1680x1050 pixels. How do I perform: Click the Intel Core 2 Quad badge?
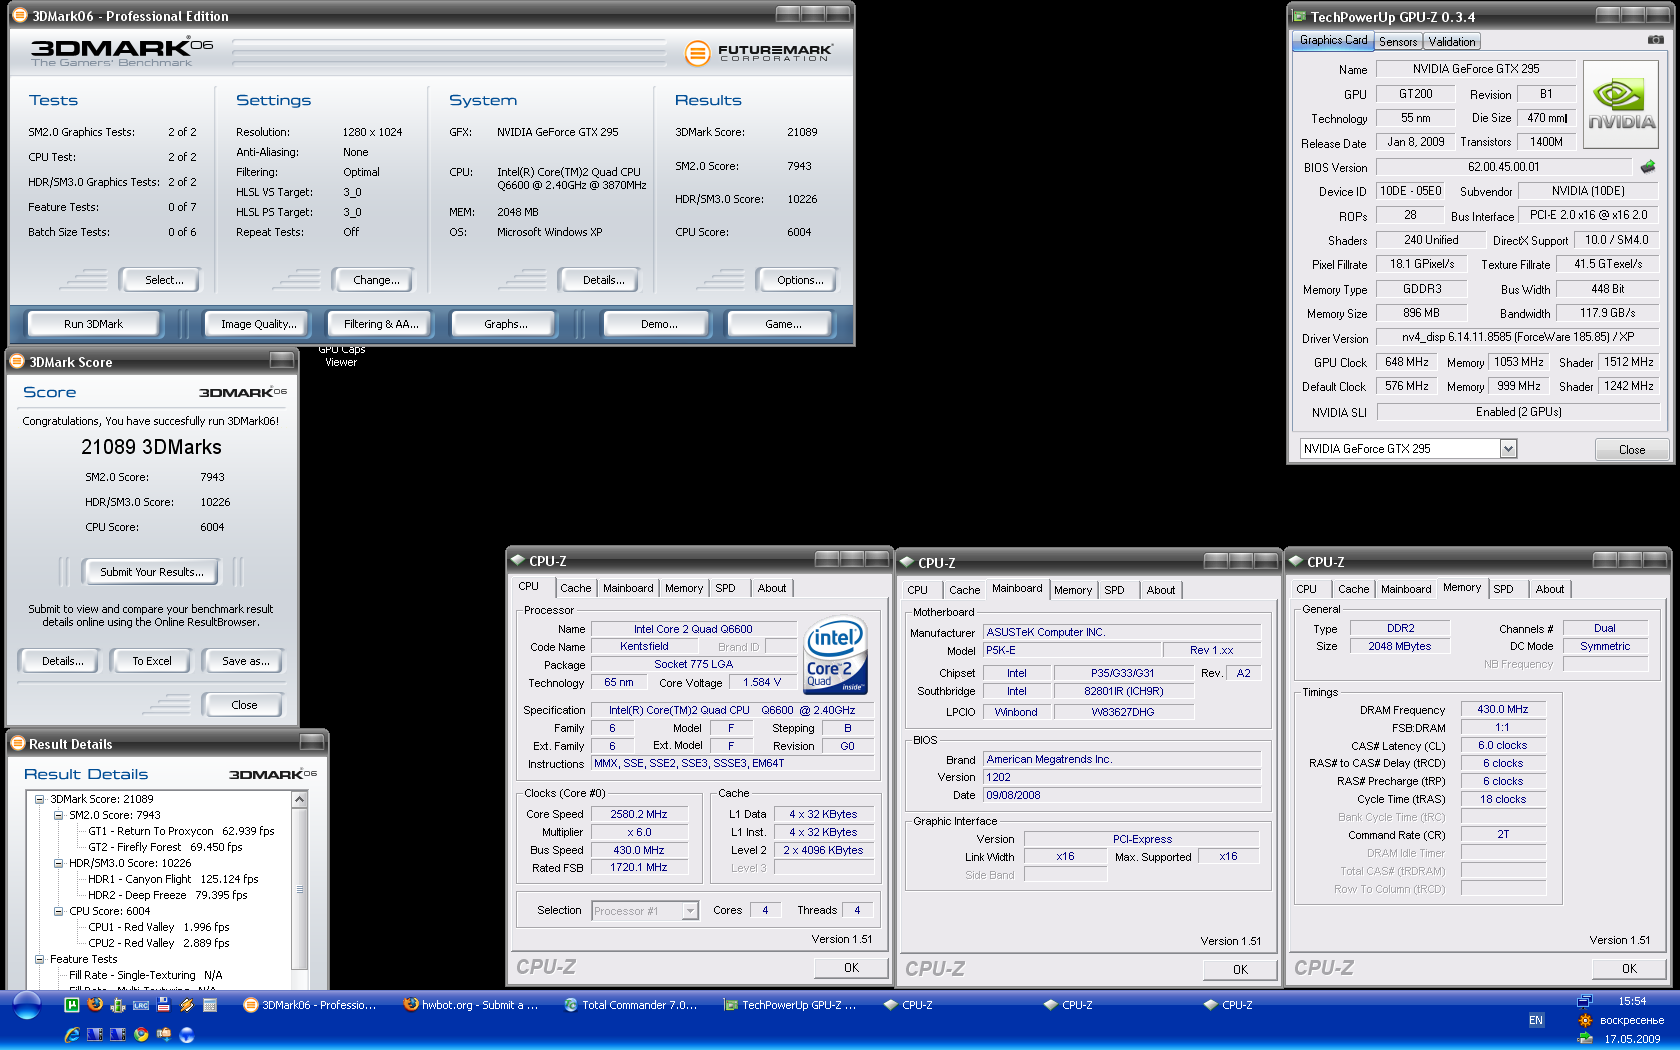tap(835, 655)
